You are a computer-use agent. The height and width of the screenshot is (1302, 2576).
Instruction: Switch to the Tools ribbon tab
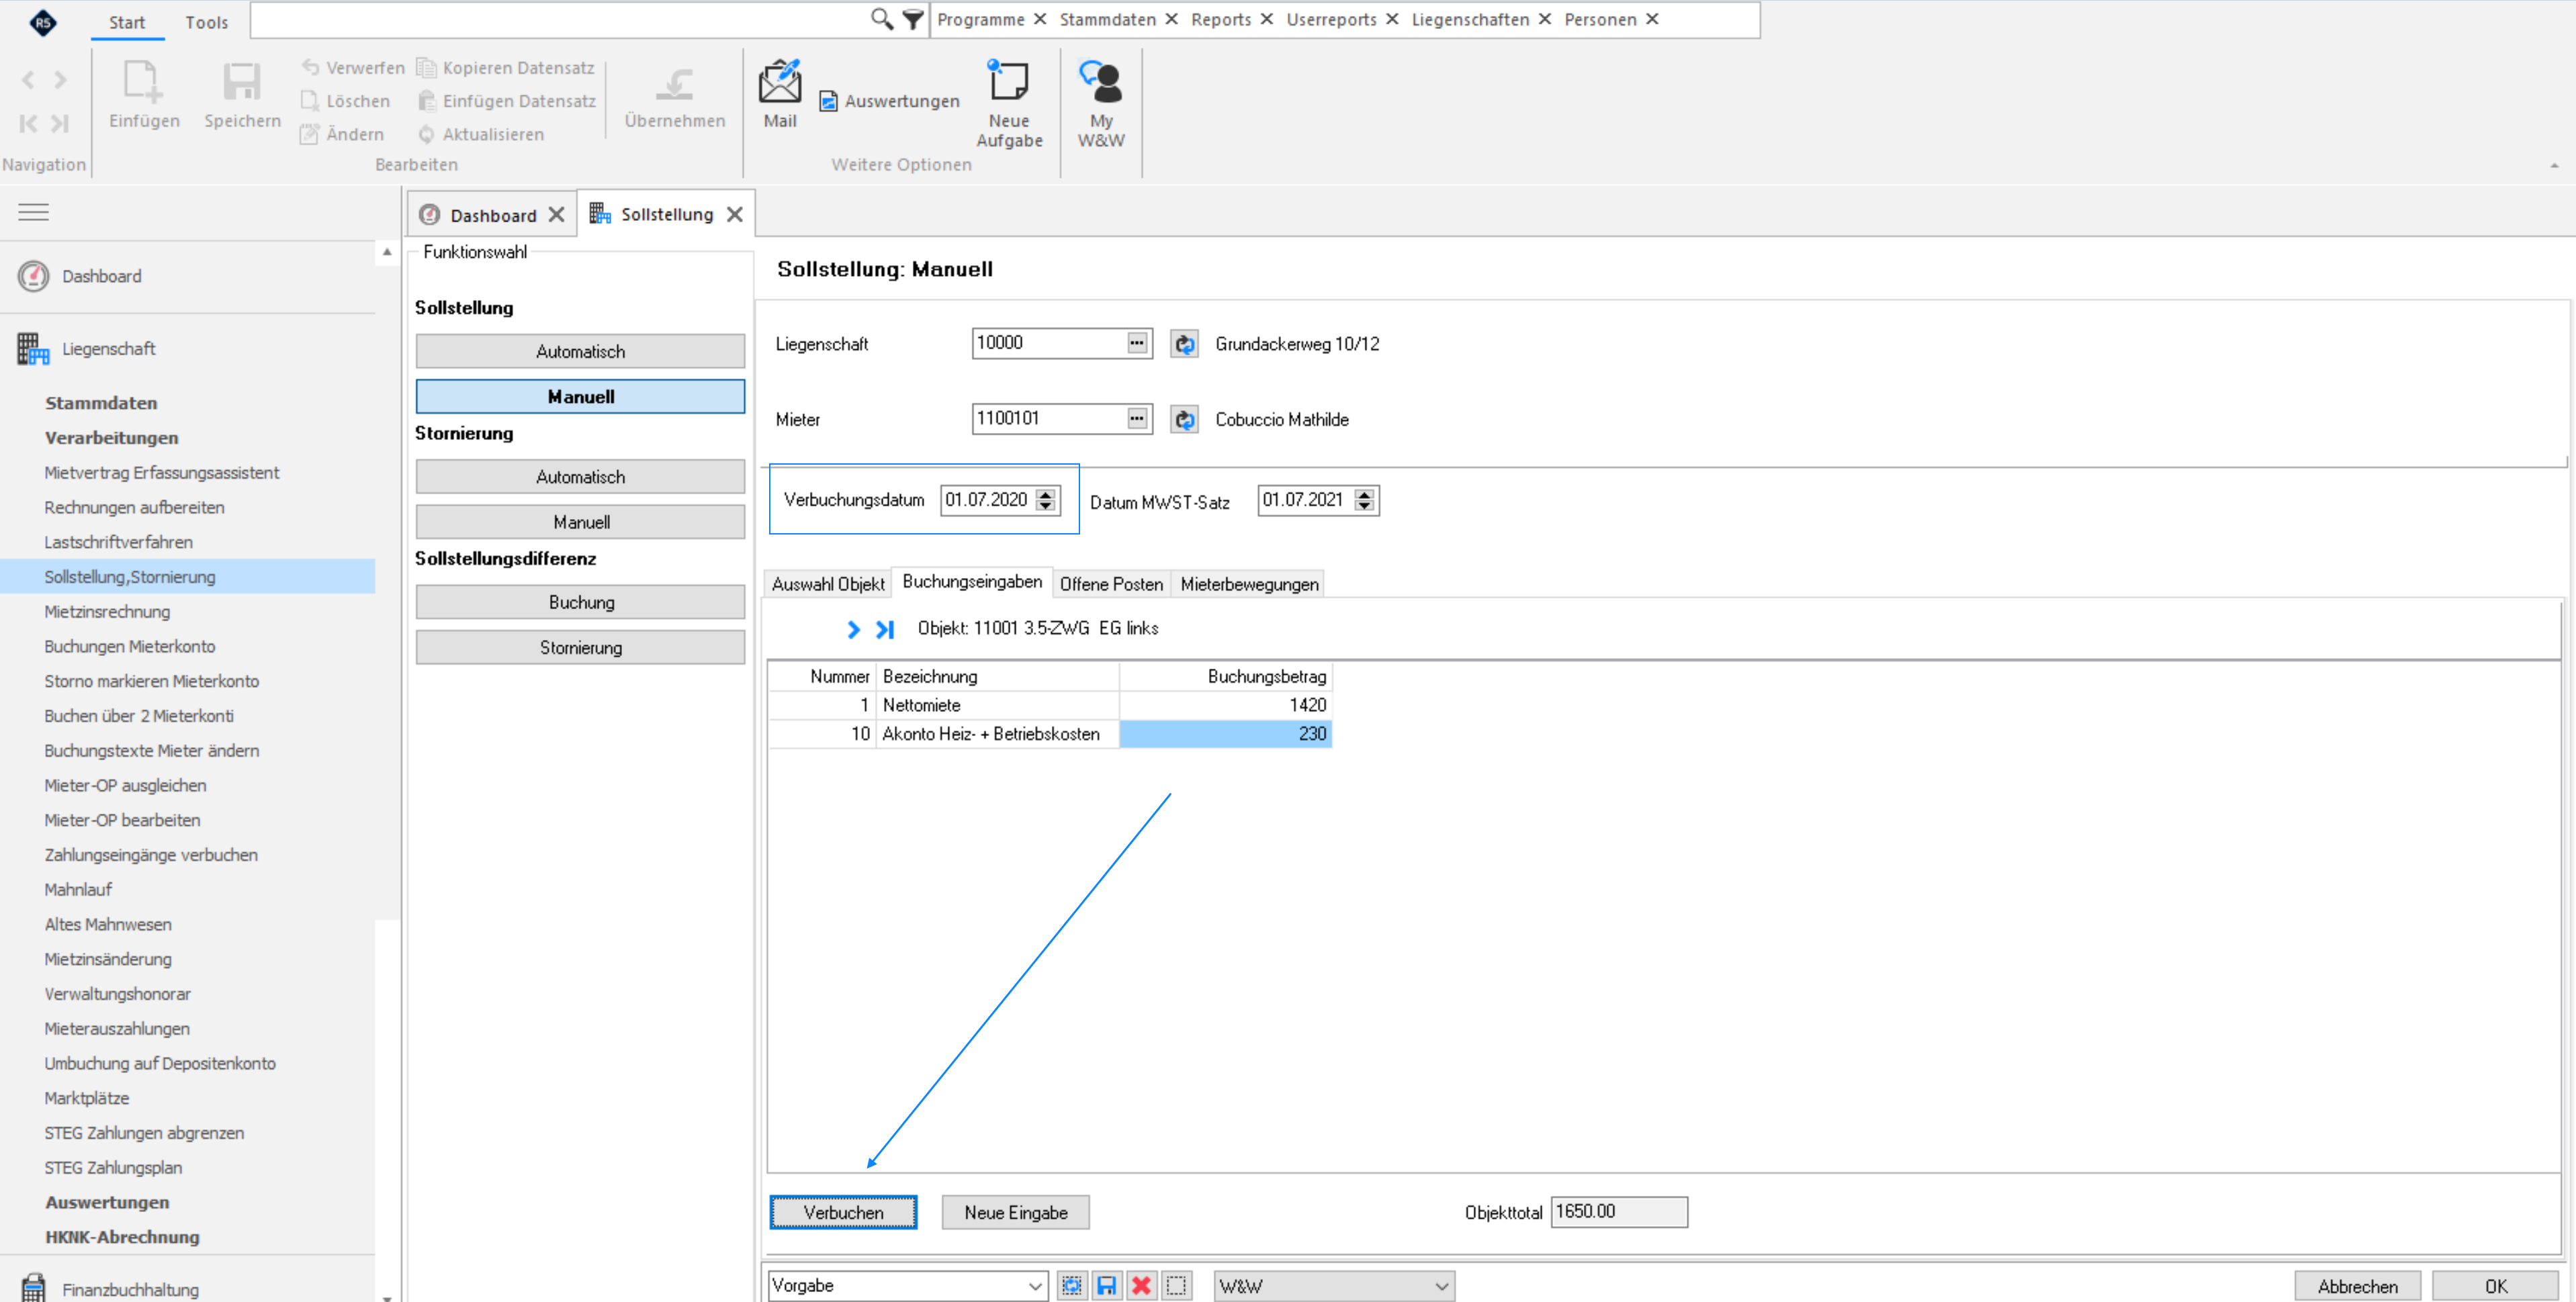(206, 22)
